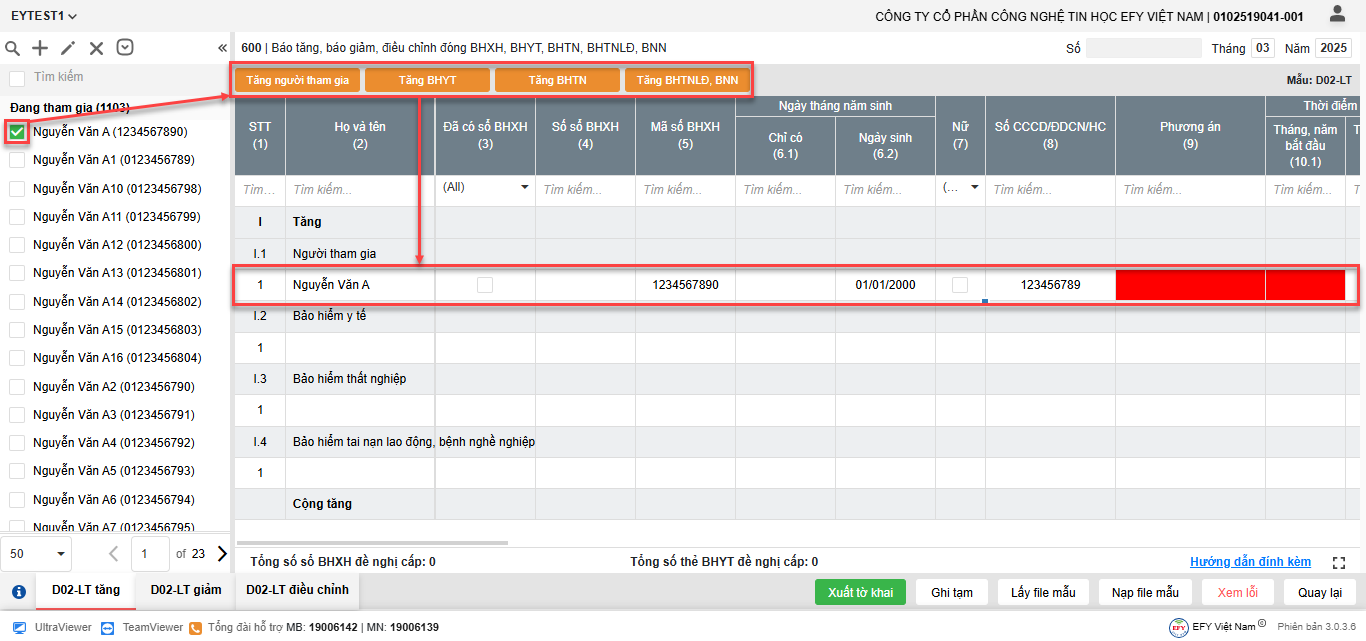
Task: Check the select-all box beside Tìm kiếm
Action: click(17, 78)
